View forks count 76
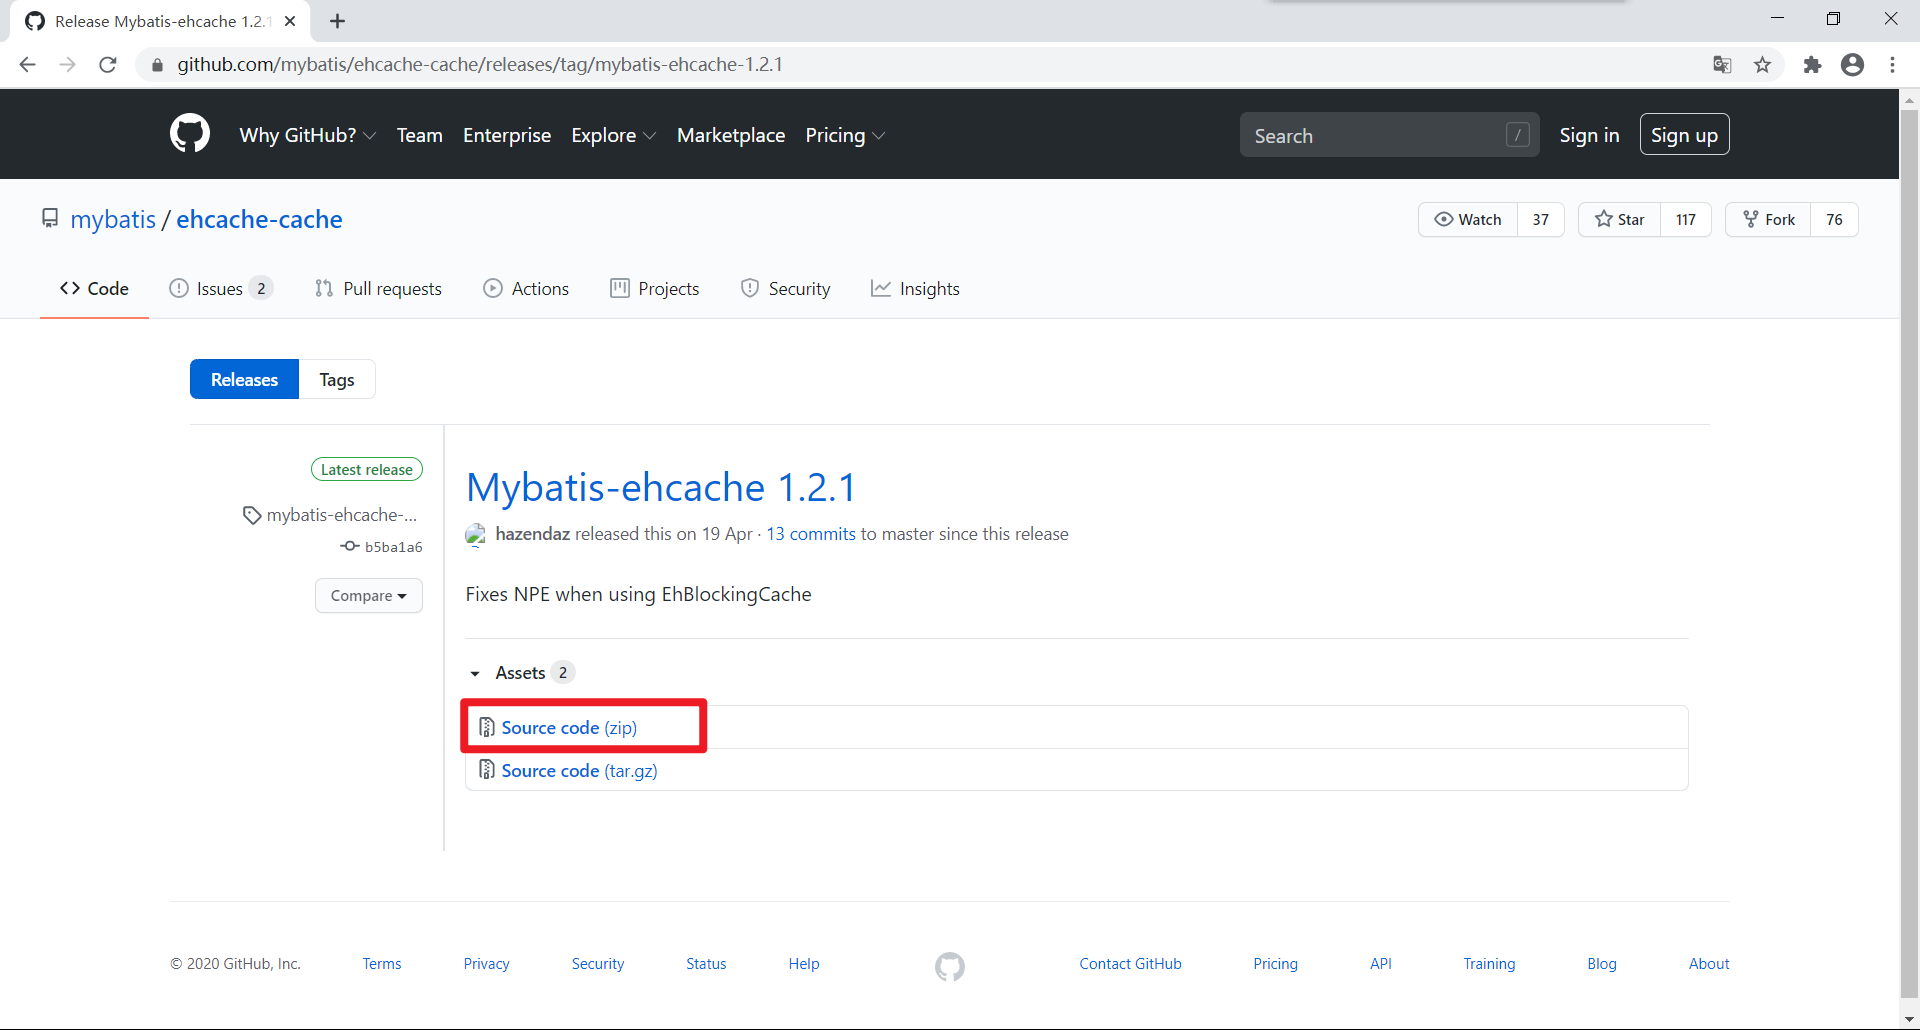The image size is (1920, 1030). tap(1834, 219)
